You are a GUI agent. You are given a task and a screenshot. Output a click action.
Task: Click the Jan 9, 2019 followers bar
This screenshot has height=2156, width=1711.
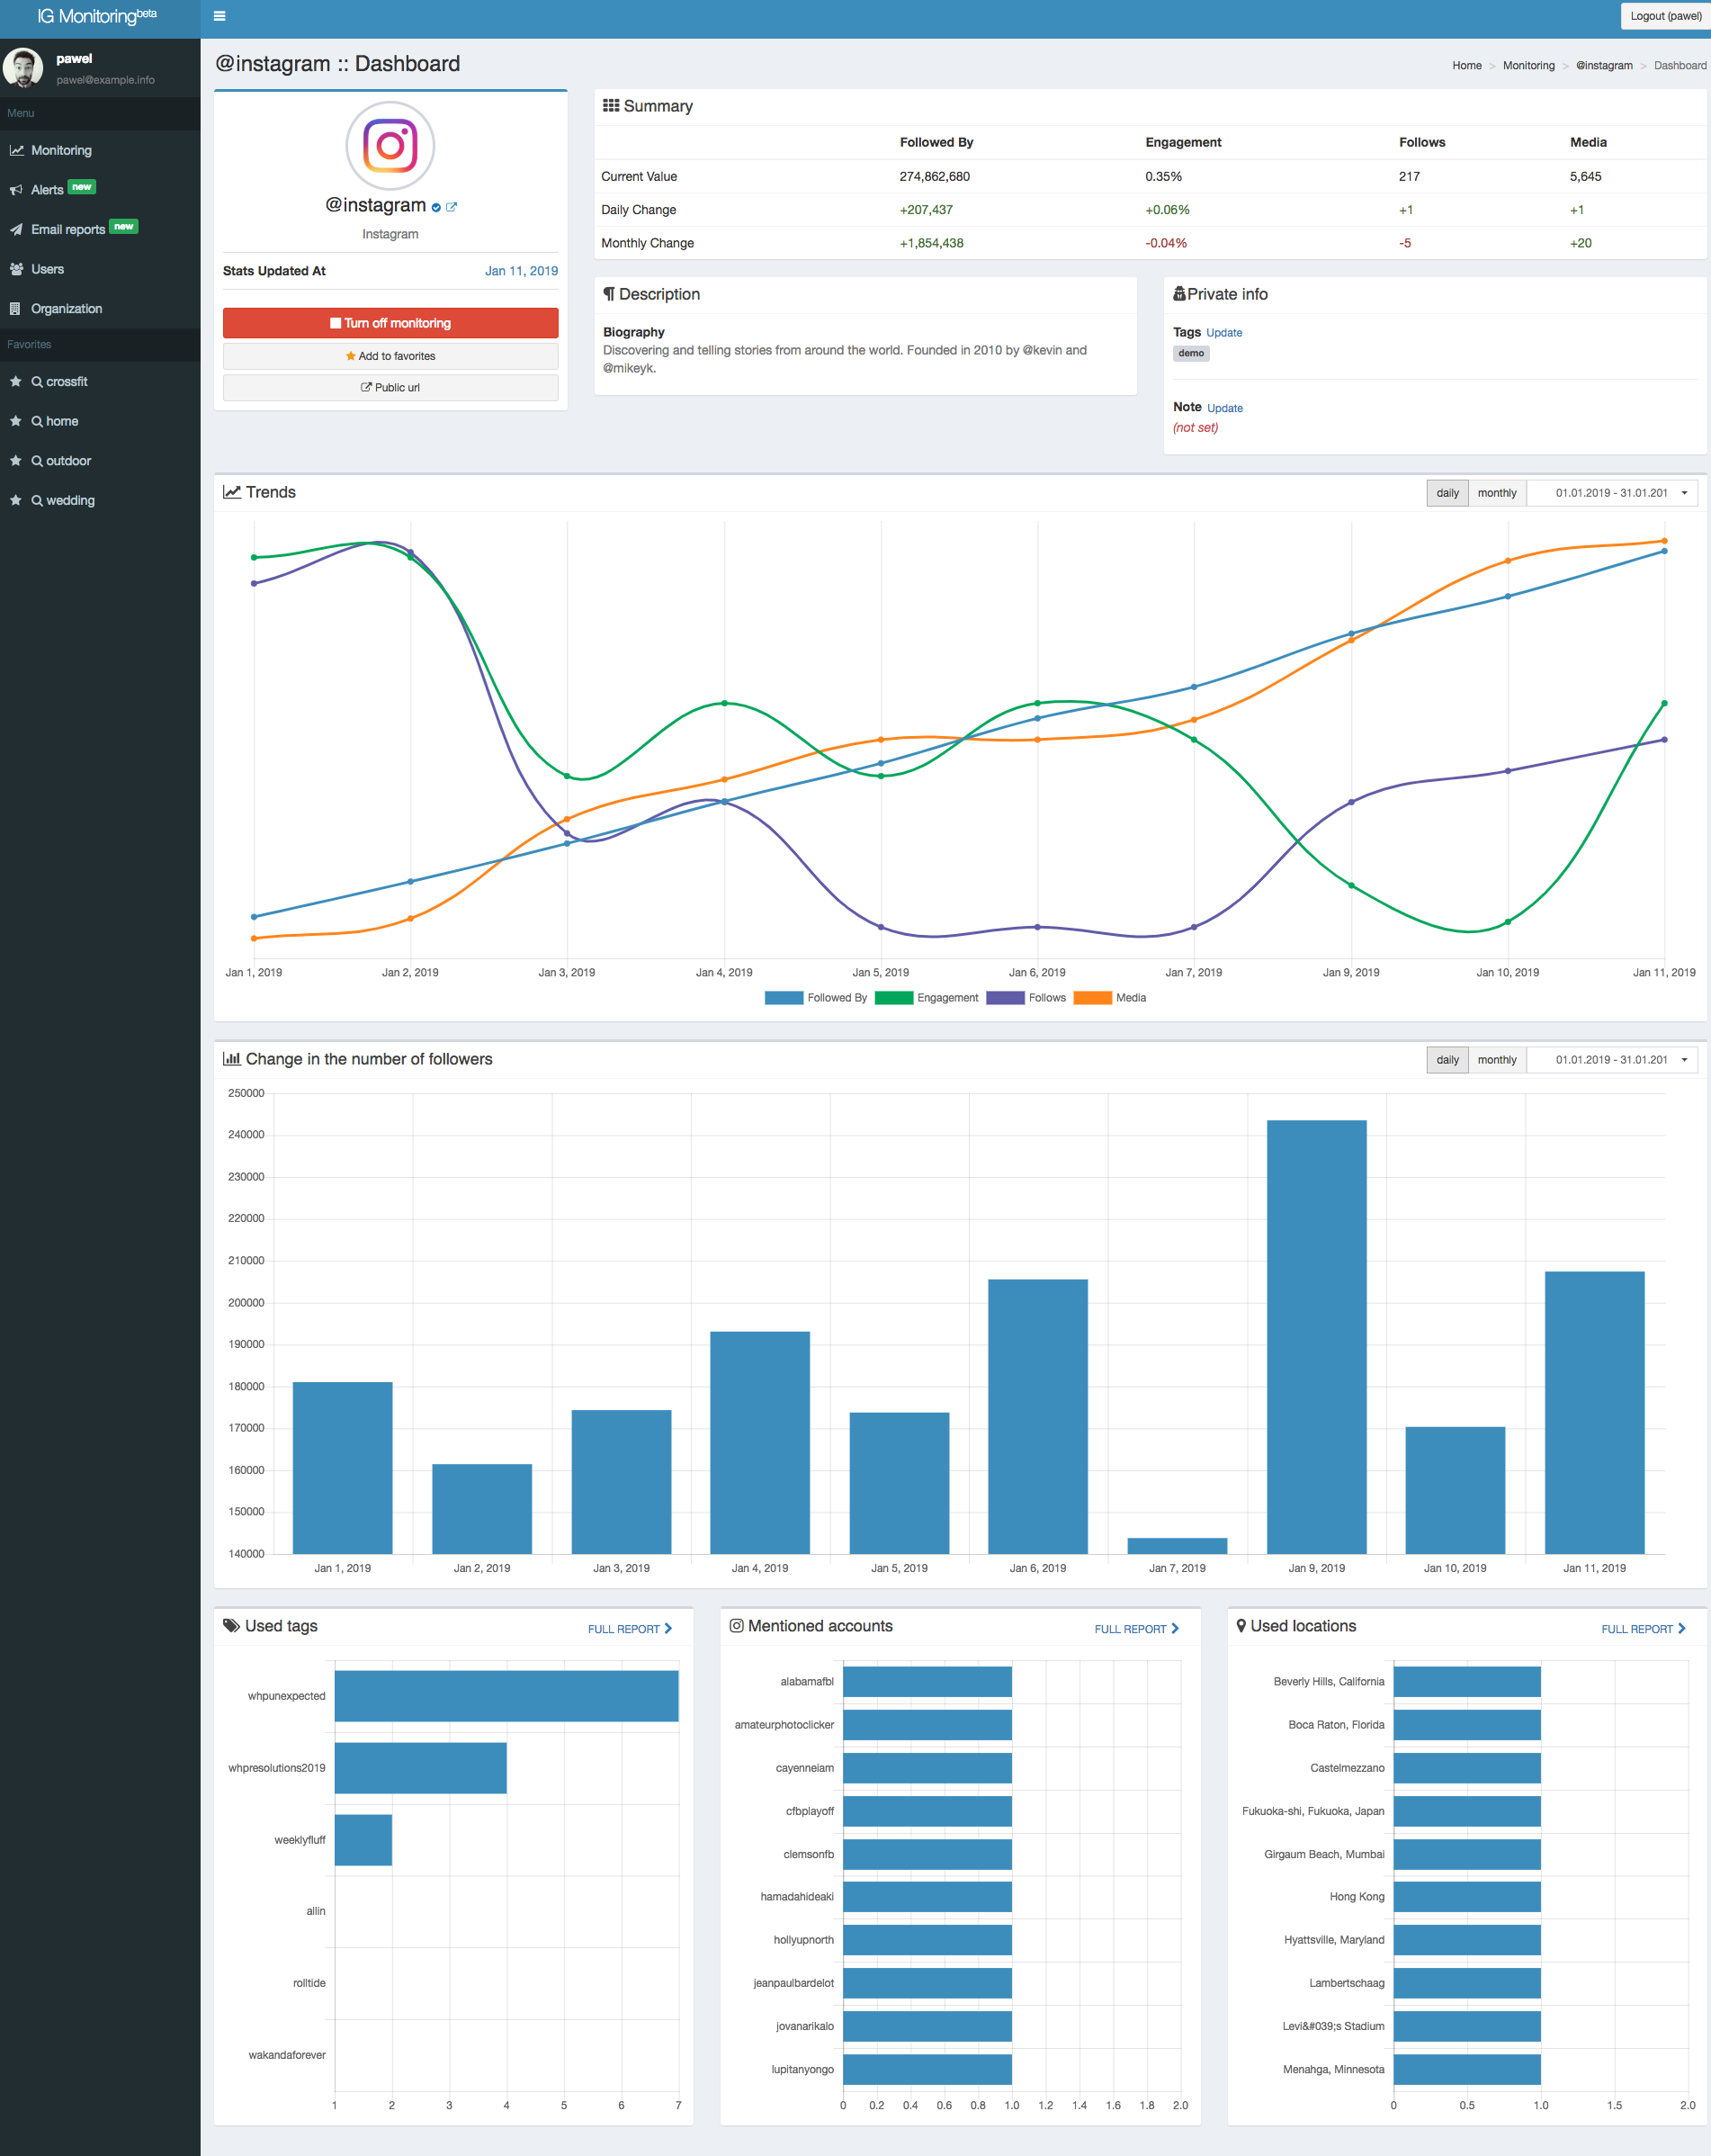coord(1316,1337)
